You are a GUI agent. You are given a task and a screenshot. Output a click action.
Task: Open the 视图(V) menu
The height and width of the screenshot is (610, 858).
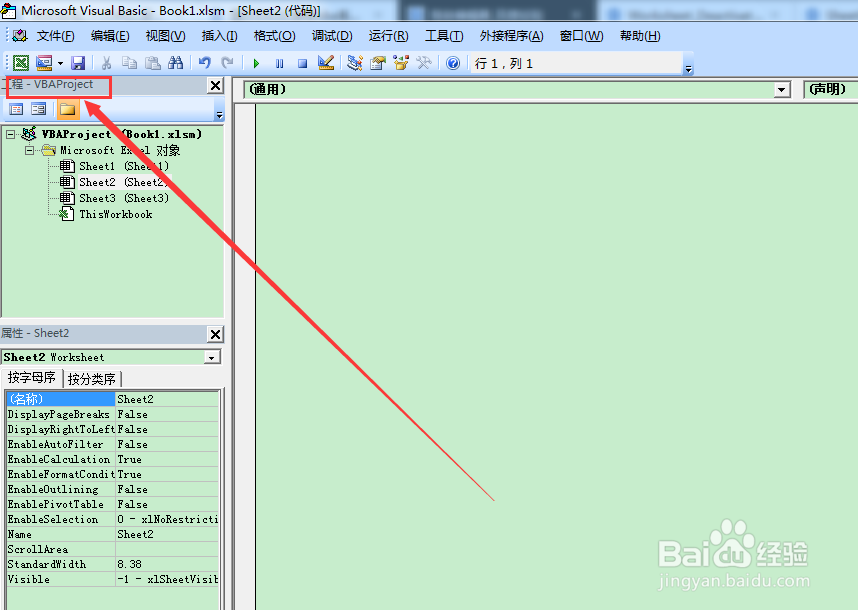tap(165, 36)
